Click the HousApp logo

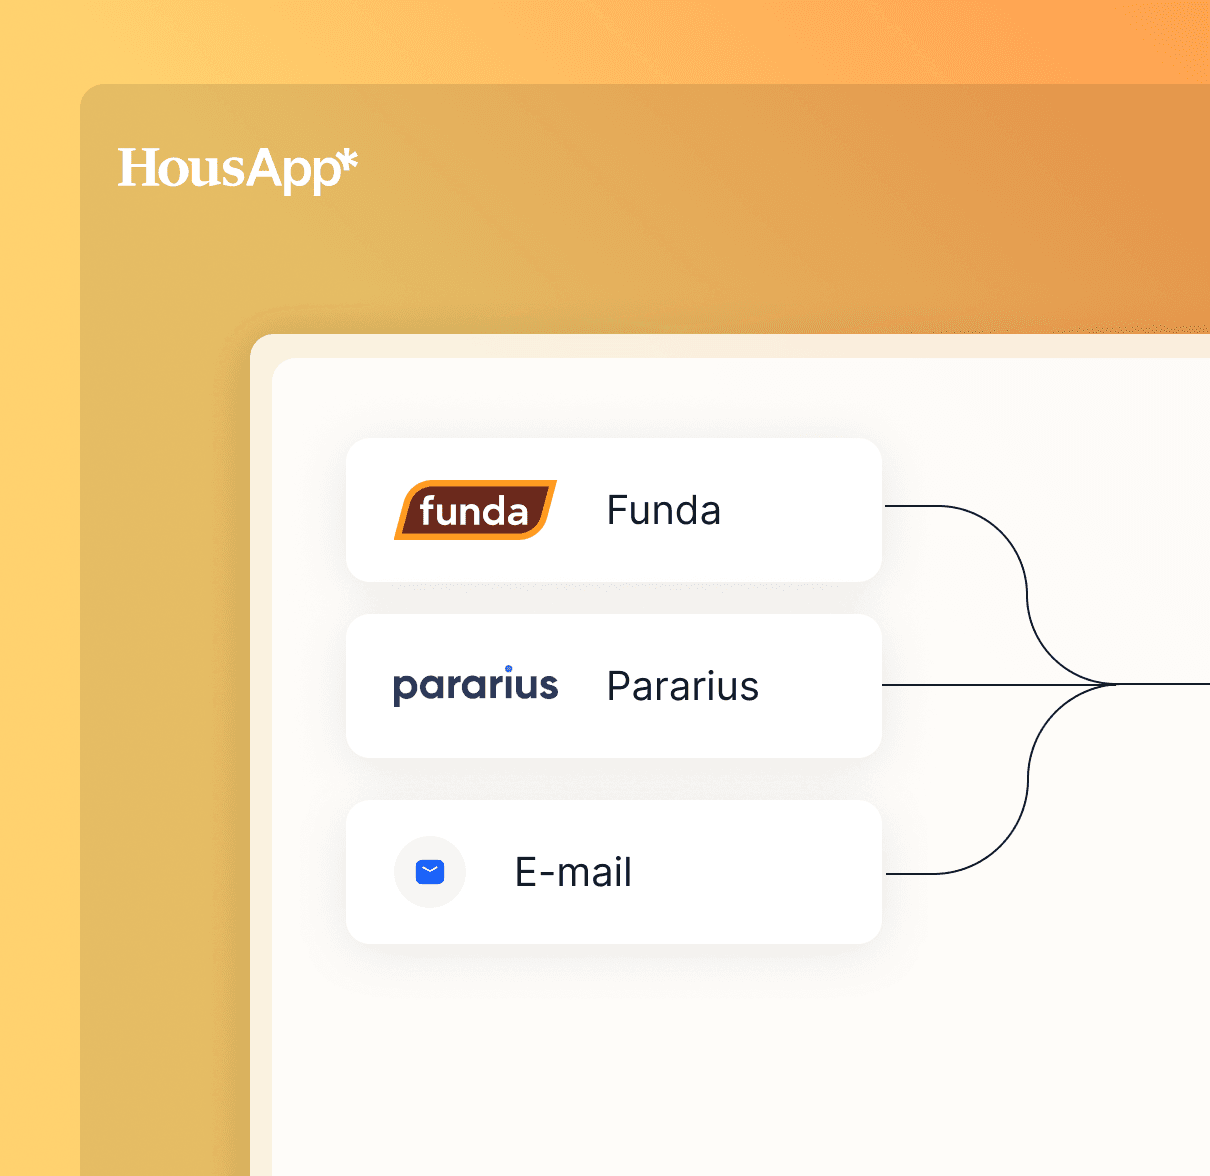[x=238, y=169]
